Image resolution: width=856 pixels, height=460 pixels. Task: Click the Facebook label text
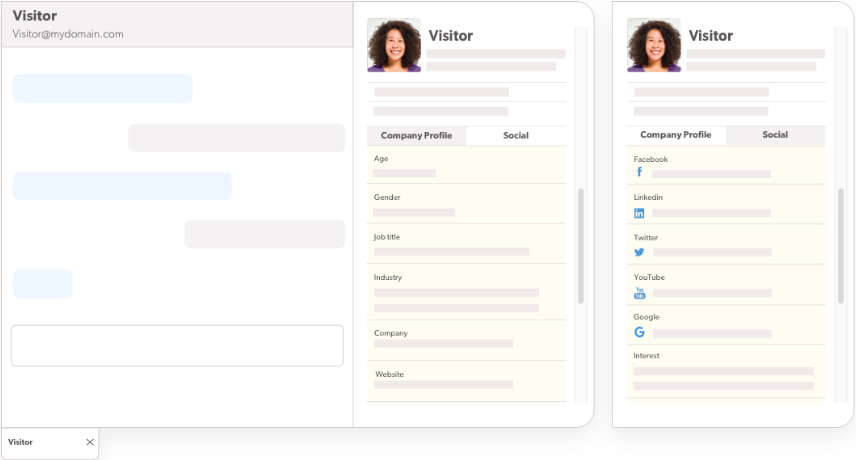click(651, 159)
